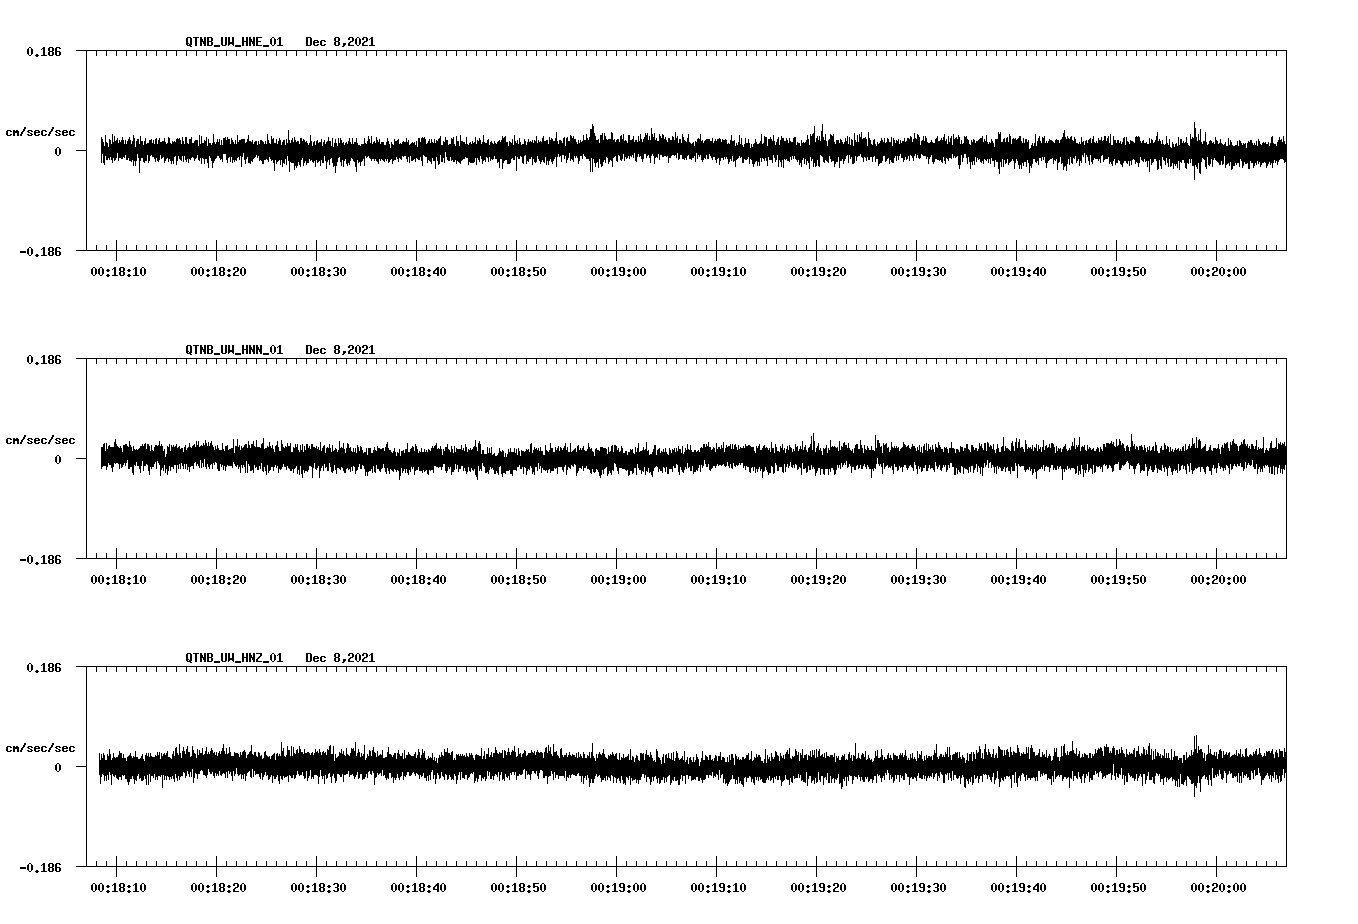Click the 00:20:00 time label under HNZ plot
Viewport: 1358px width, 924px height.
[1218, 888]
